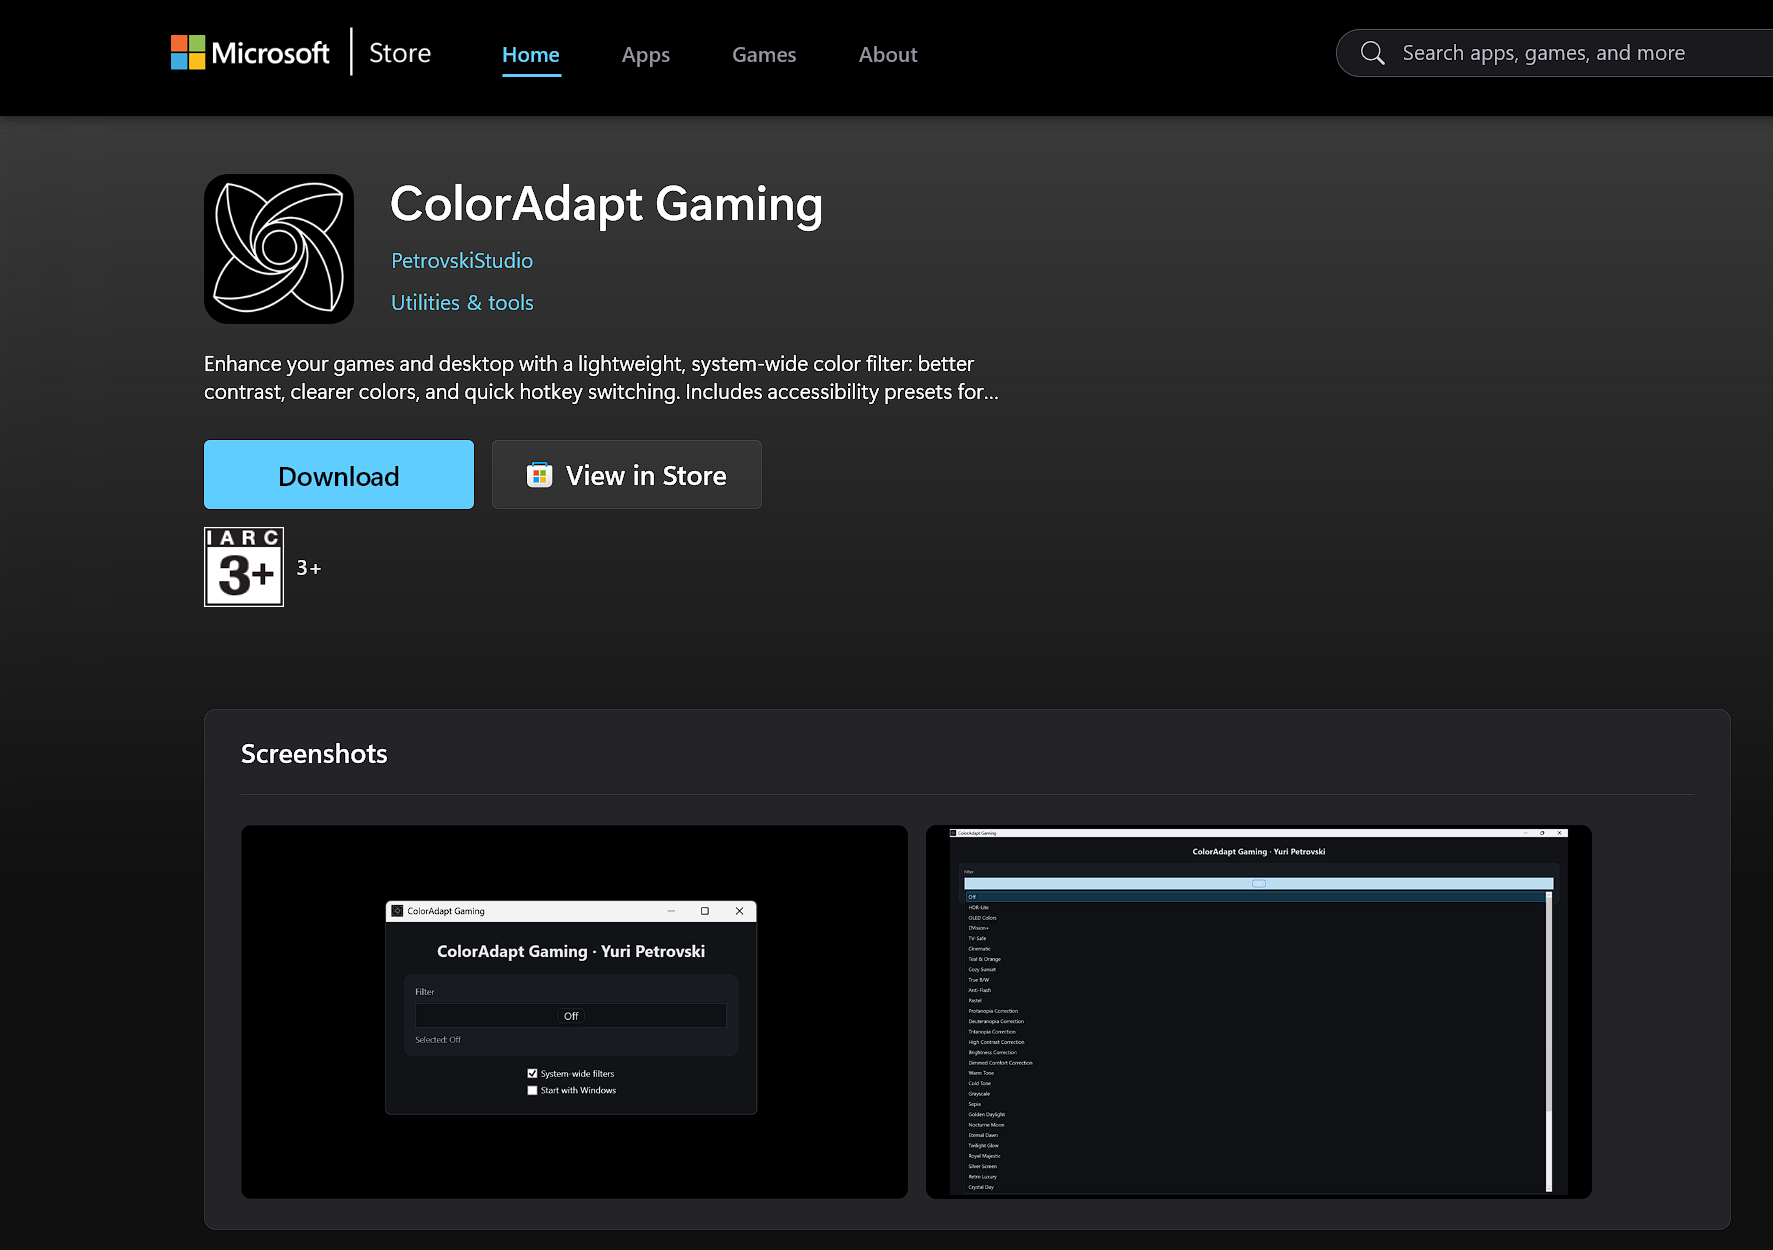Open the About page

tap(887, 55)
